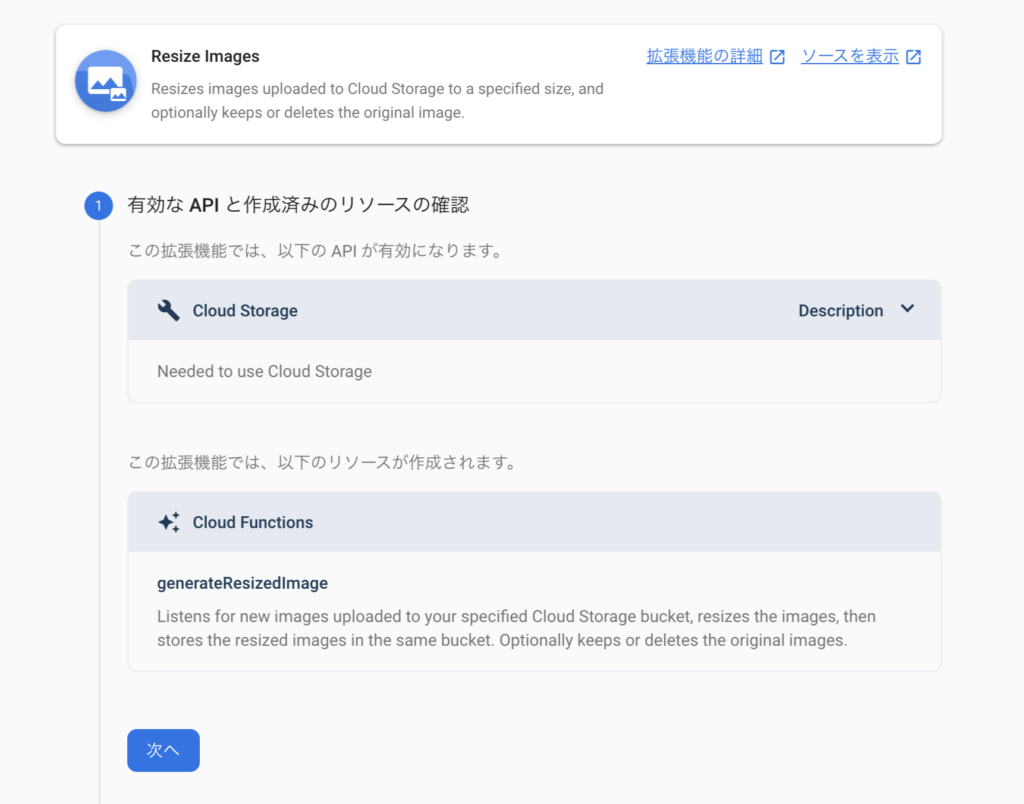Click the 'Listens for new images uploaded' description
This screenshot has height=804, width=1024.
[x=517, y=628]
